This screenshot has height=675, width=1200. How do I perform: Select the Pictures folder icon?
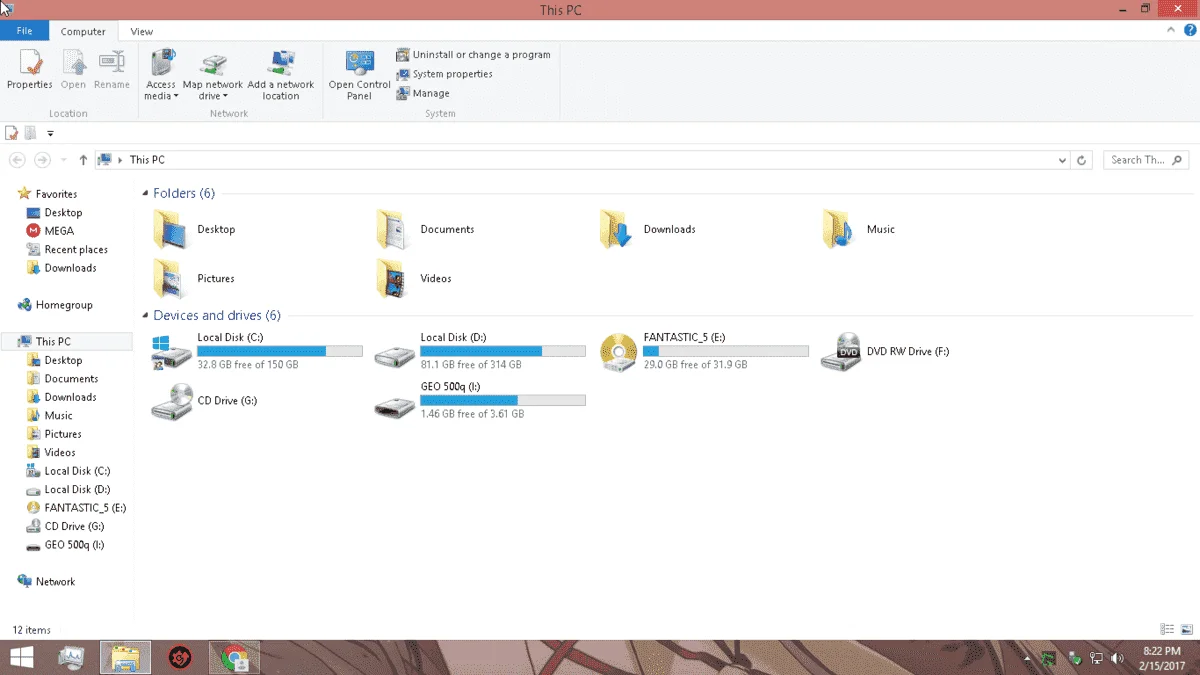pyautogui.click(x=170, y=278)
